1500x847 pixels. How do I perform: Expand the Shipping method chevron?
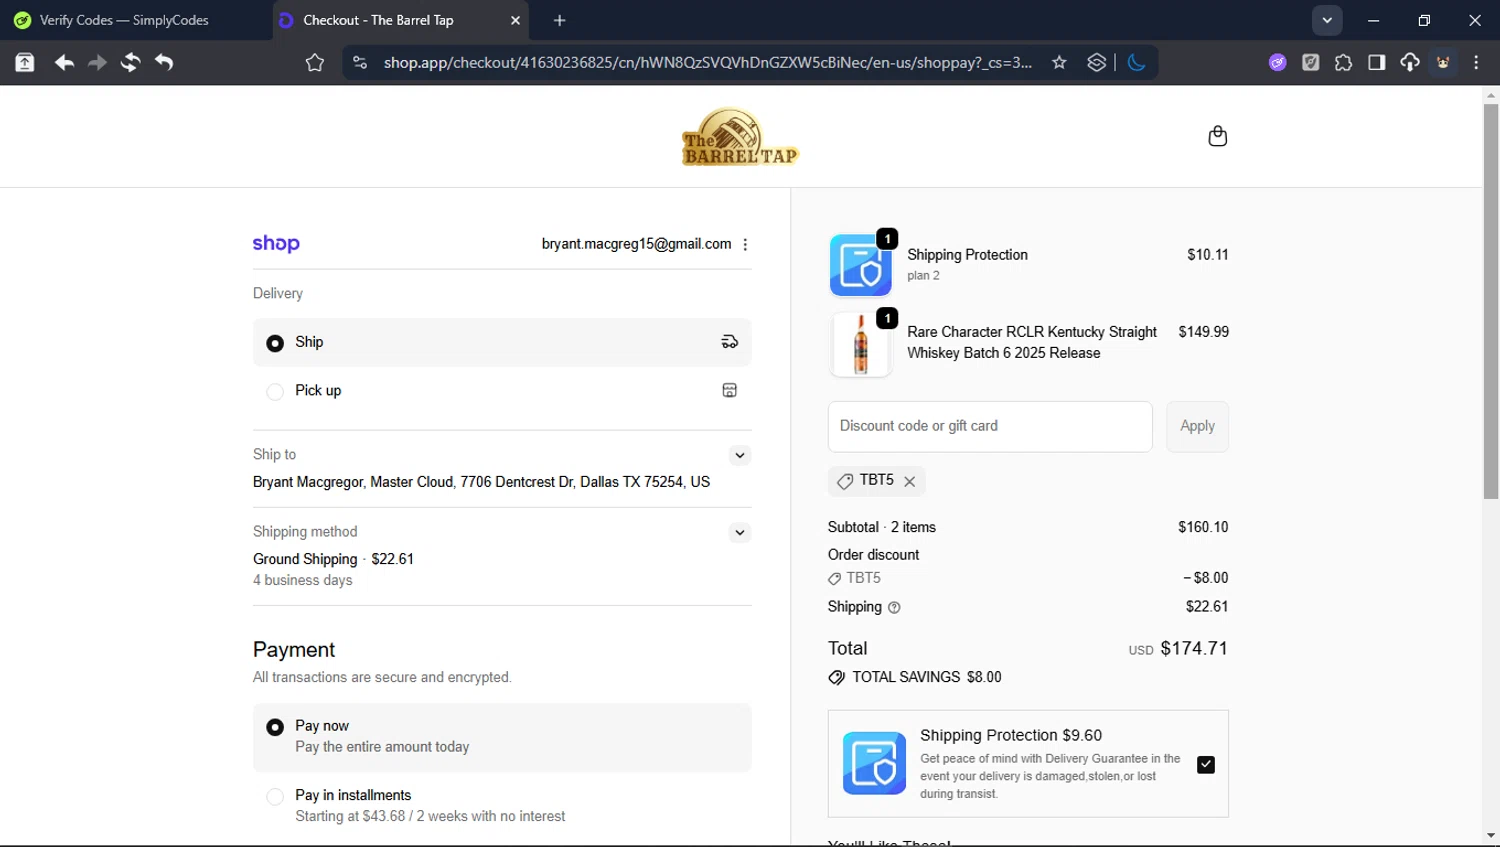point(740,532)
